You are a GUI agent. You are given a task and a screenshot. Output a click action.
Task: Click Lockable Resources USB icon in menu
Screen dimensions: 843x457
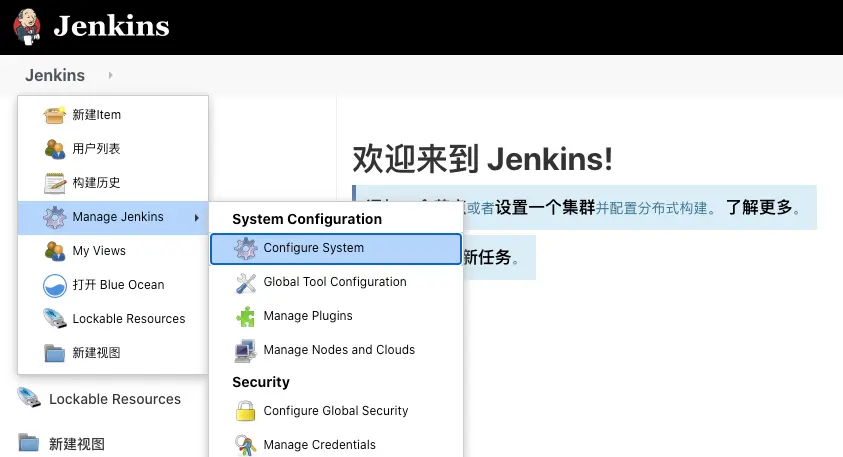pyautogui.click(x=55, y=319)
